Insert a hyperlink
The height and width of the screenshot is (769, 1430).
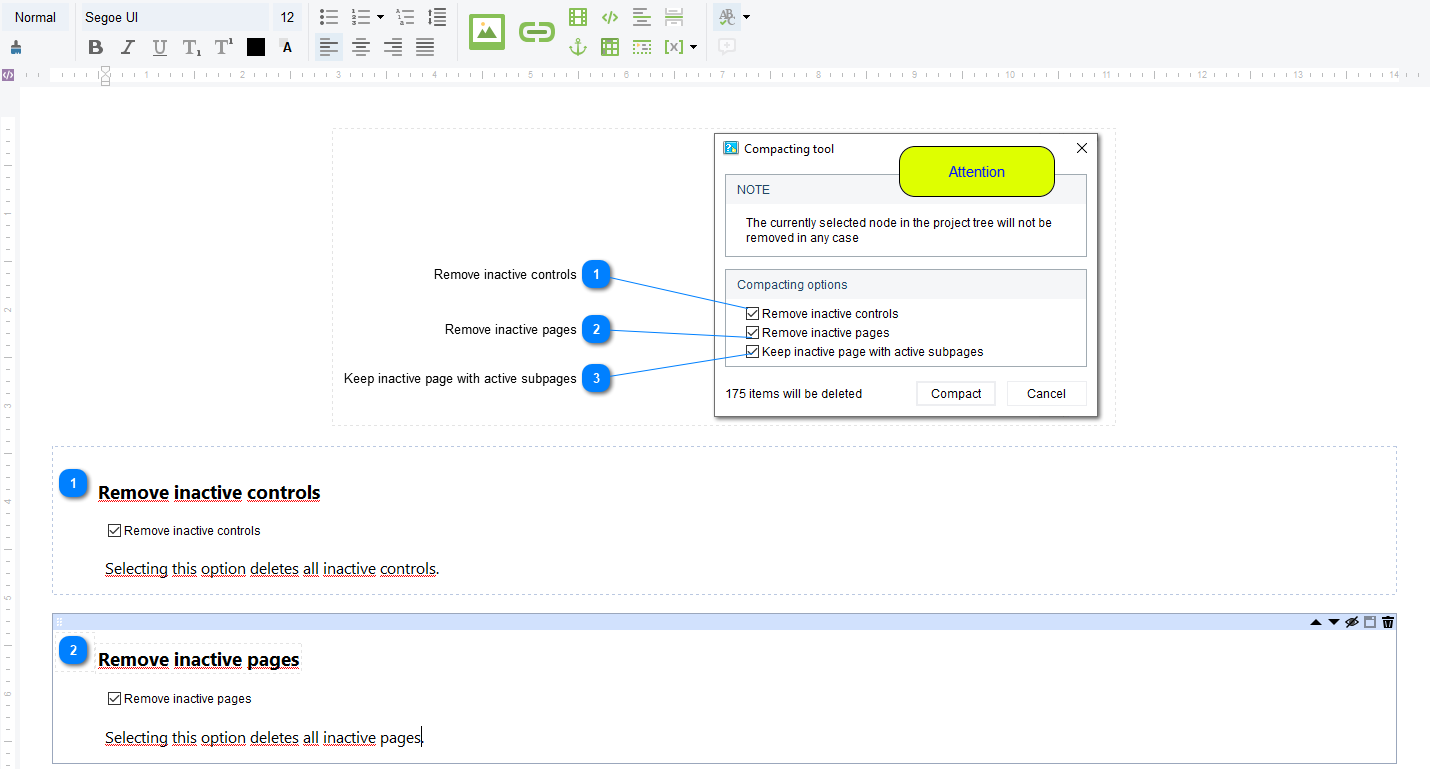pyautogui.click(x=537, y=32)
